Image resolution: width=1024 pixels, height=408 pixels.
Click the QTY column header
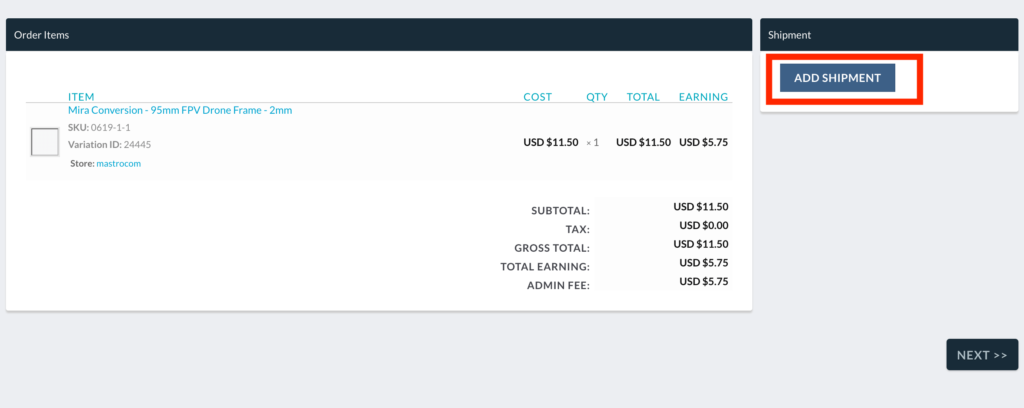coord(597,97)
